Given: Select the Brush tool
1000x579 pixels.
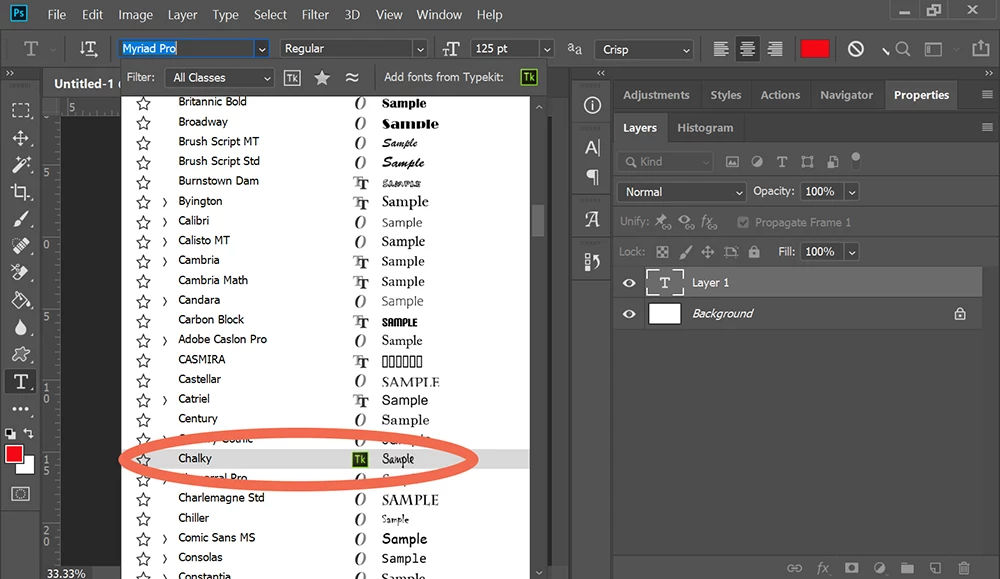Looking at the screenshot, I should tap(20, 219).
